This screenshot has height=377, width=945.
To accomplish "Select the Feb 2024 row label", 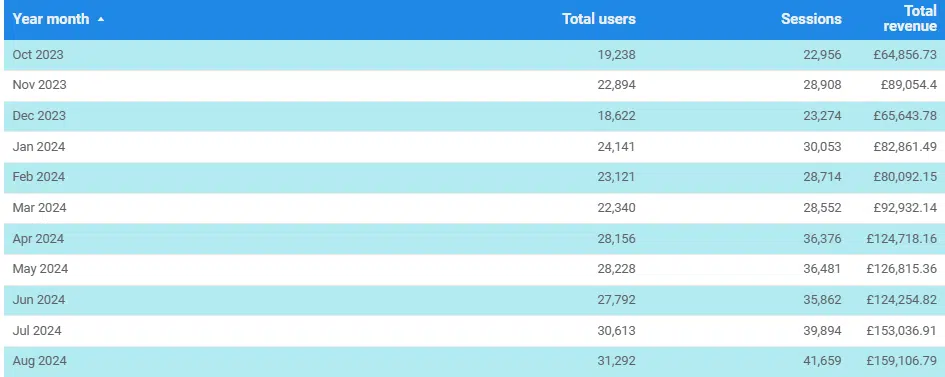I will point(39,177).
